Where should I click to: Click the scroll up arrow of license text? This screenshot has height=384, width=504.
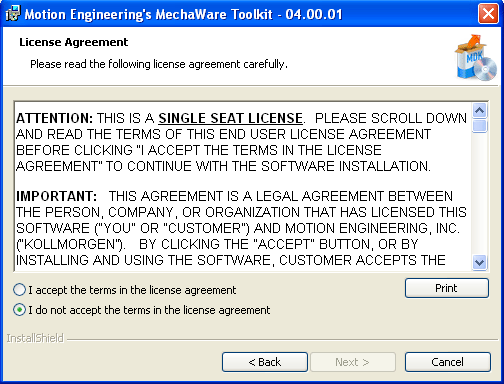click(480, 111)
